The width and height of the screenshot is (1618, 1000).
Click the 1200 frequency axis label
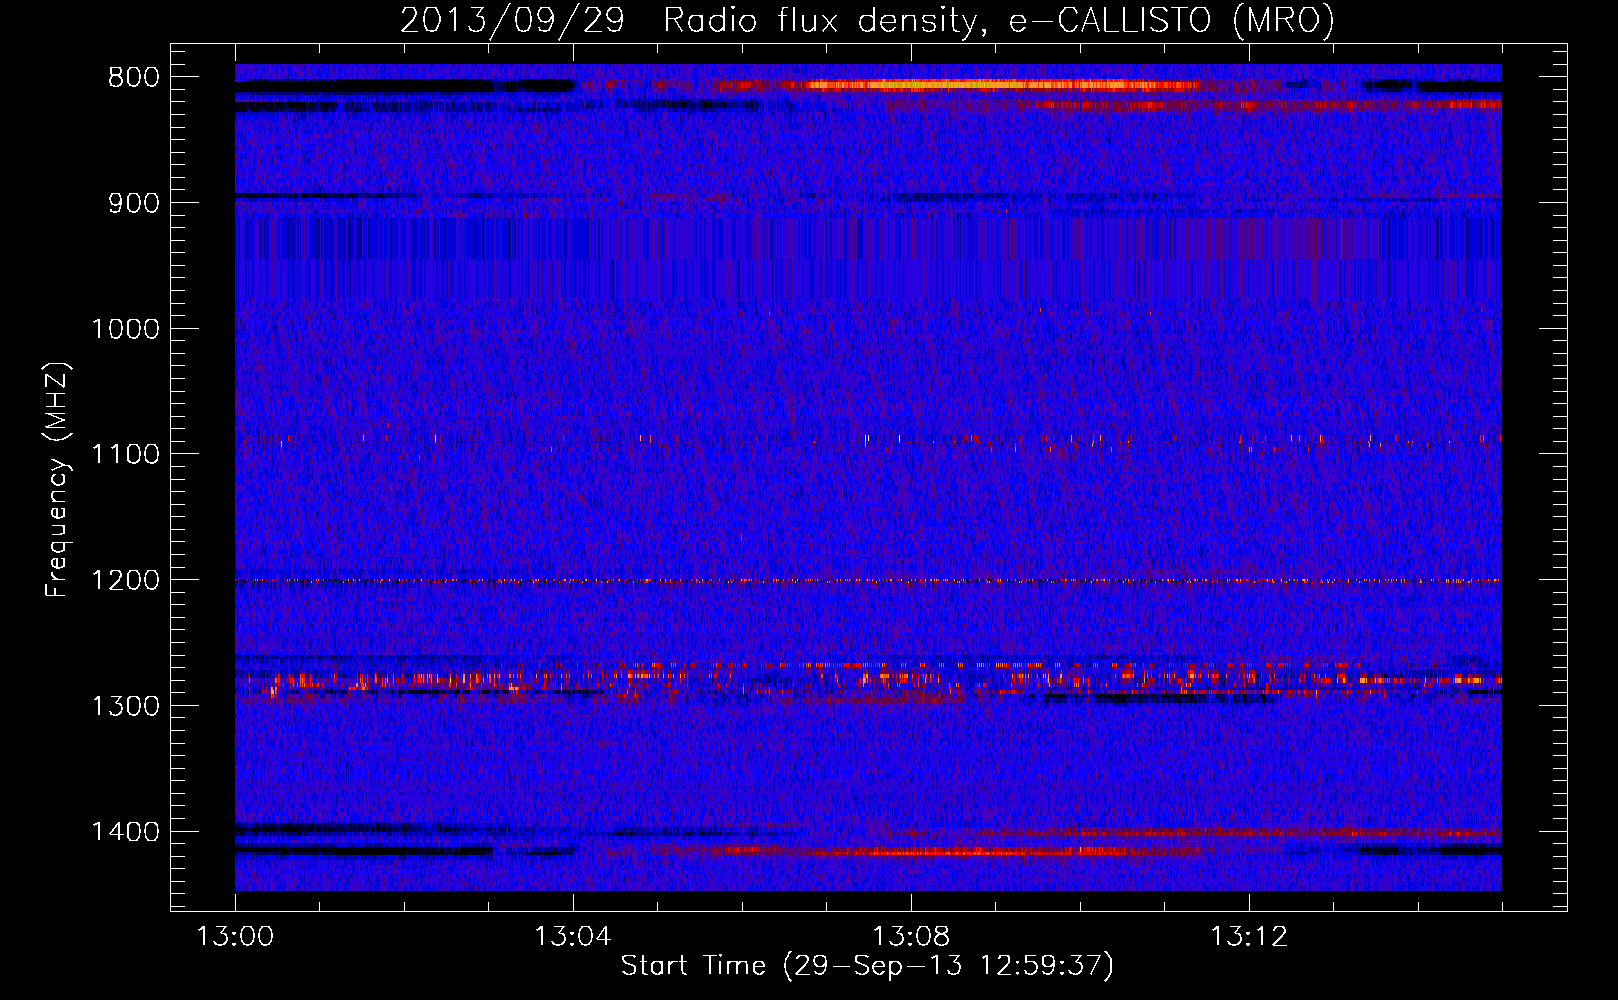125,581
